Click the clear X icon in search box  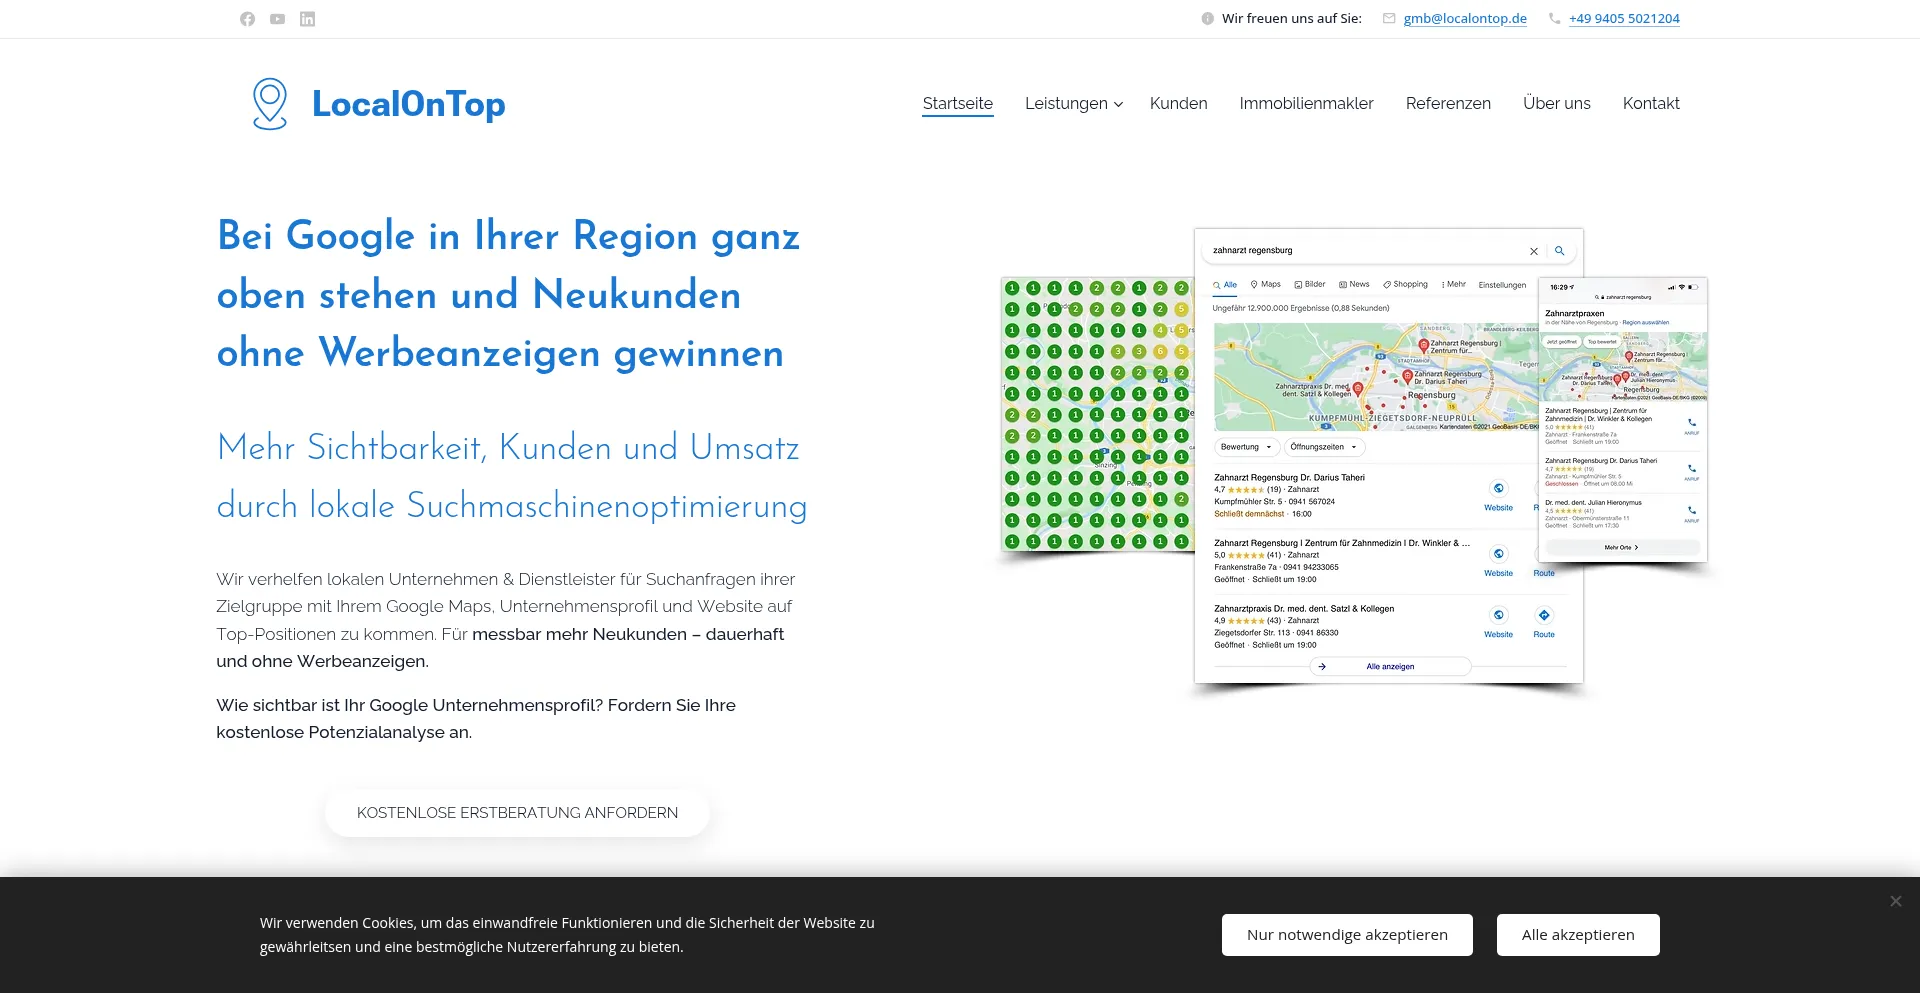[x=1534, y=251]
